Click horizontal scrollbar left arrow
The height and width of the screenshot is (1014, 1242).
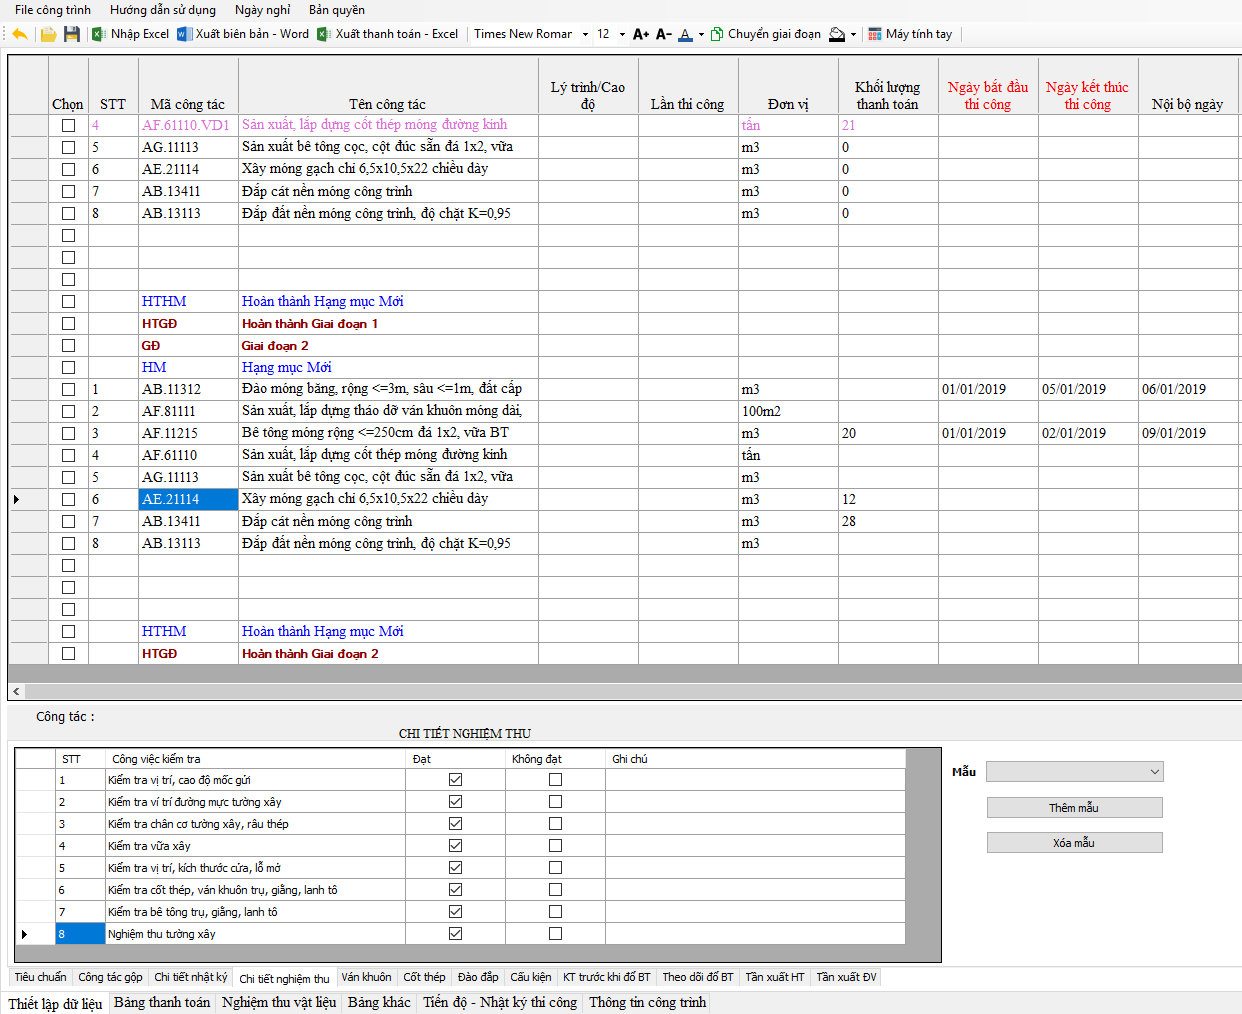16,691
